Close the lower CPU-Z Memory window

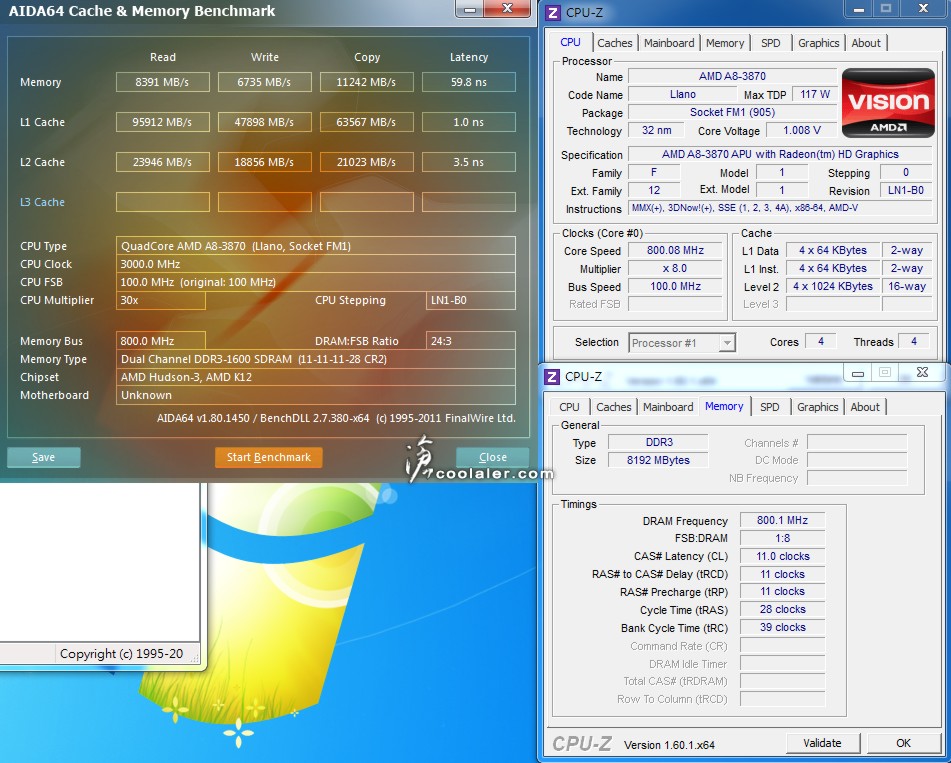point(922,373)
